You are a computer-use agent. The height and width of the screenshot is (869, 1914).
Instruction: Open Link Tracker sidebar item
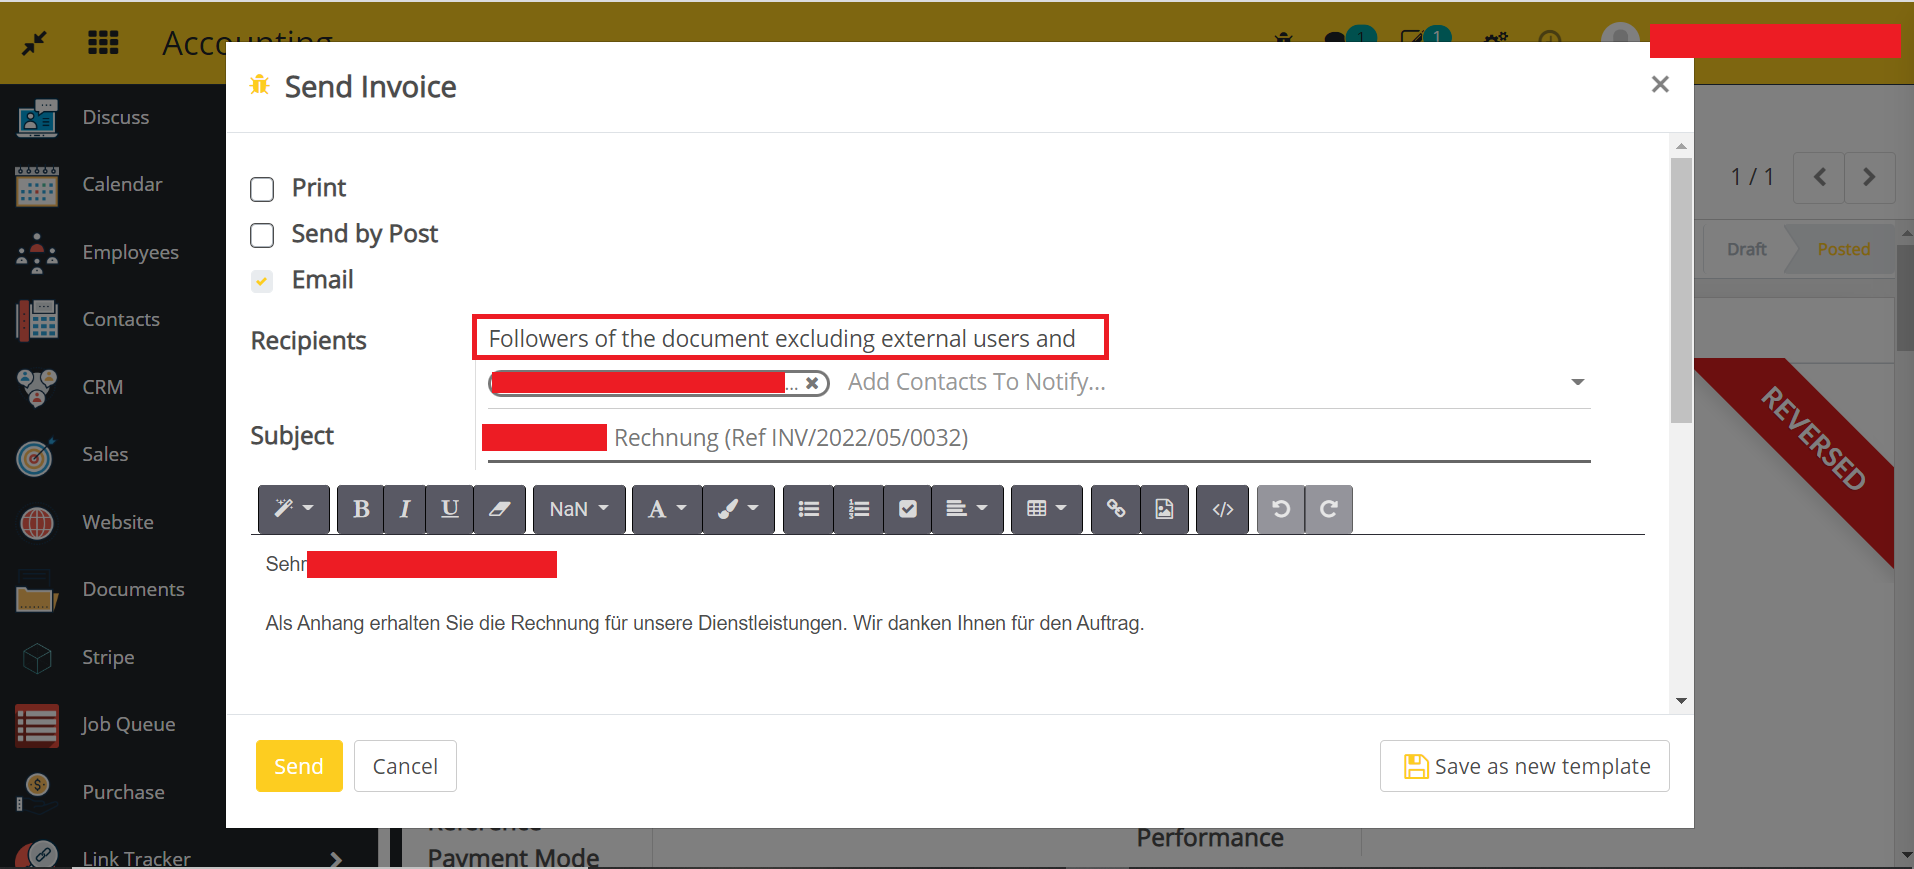click(x=136, y=858)
